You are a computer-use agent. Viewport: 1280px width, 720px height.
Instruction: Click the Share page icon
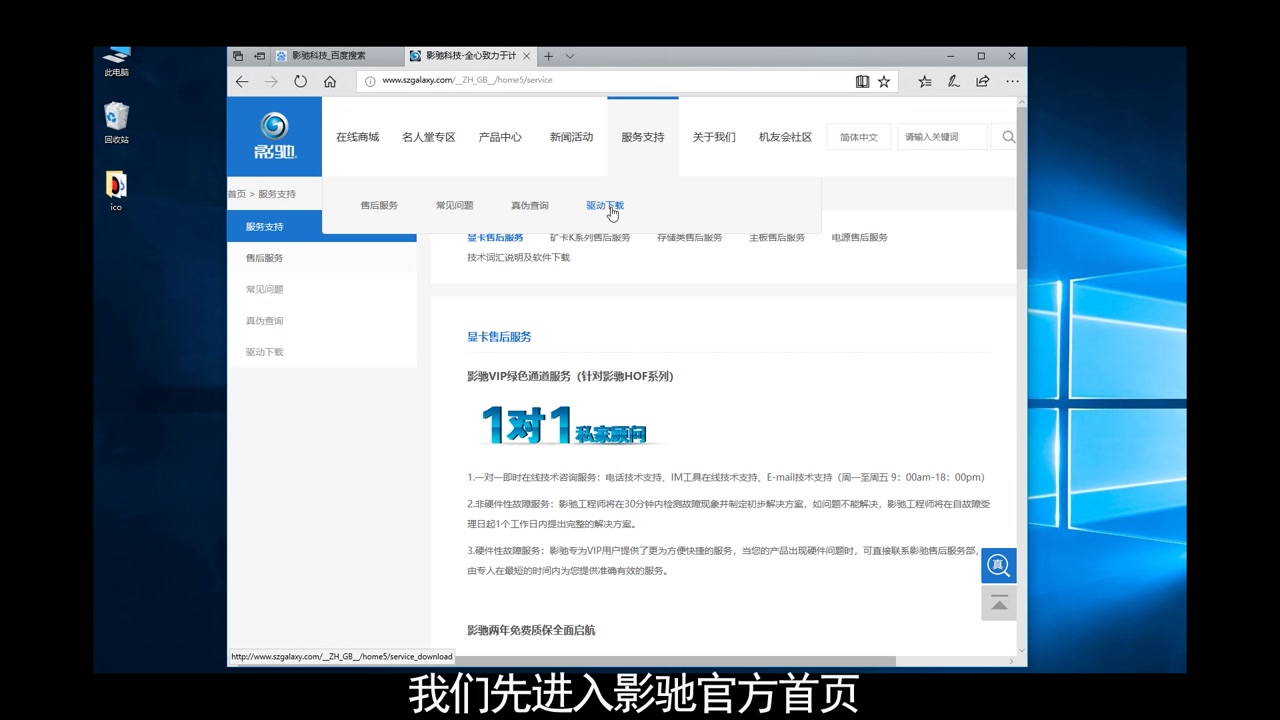983,81
